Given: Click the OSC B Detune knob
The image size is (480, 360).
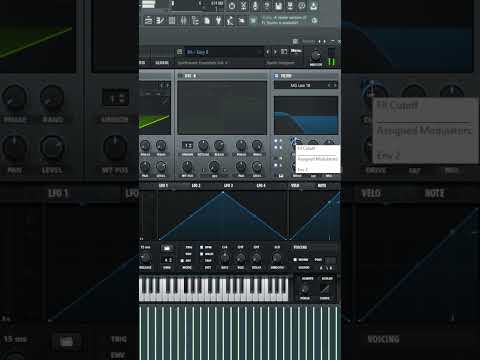Looking at the screenshot, I should point(203,146).
